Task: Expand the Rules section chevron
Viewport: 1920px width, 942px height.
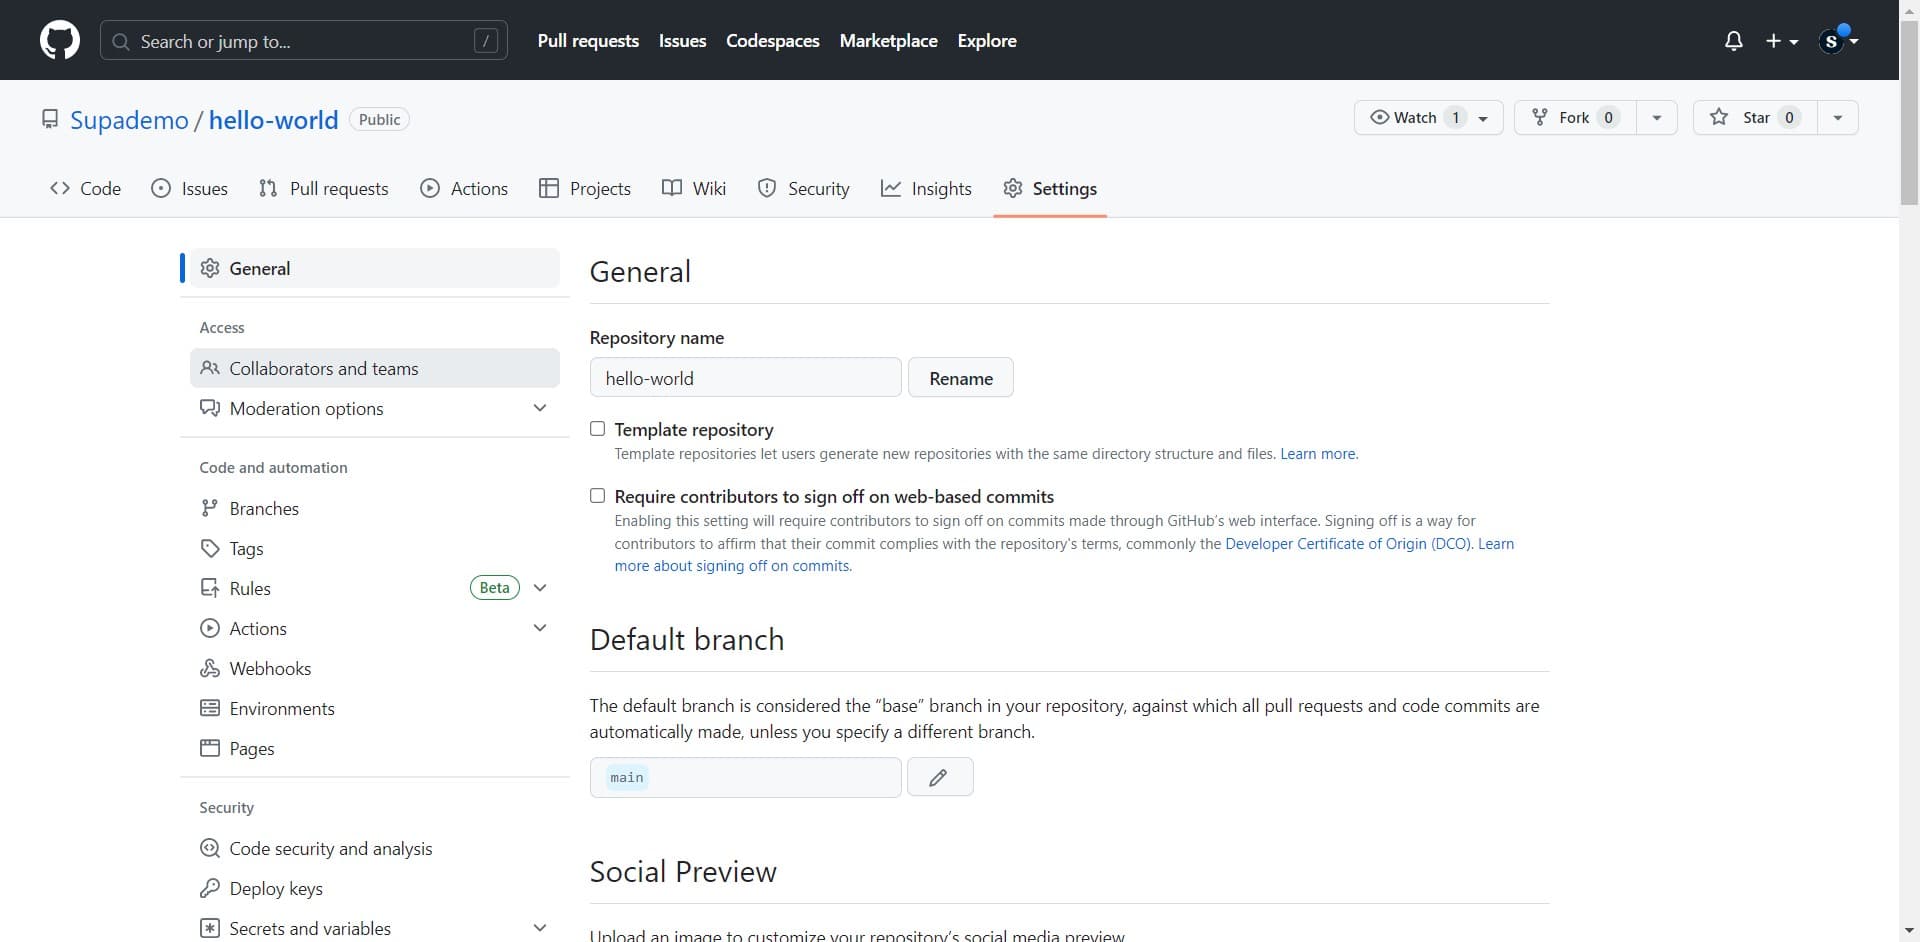Action: click(x=539, y=588)
